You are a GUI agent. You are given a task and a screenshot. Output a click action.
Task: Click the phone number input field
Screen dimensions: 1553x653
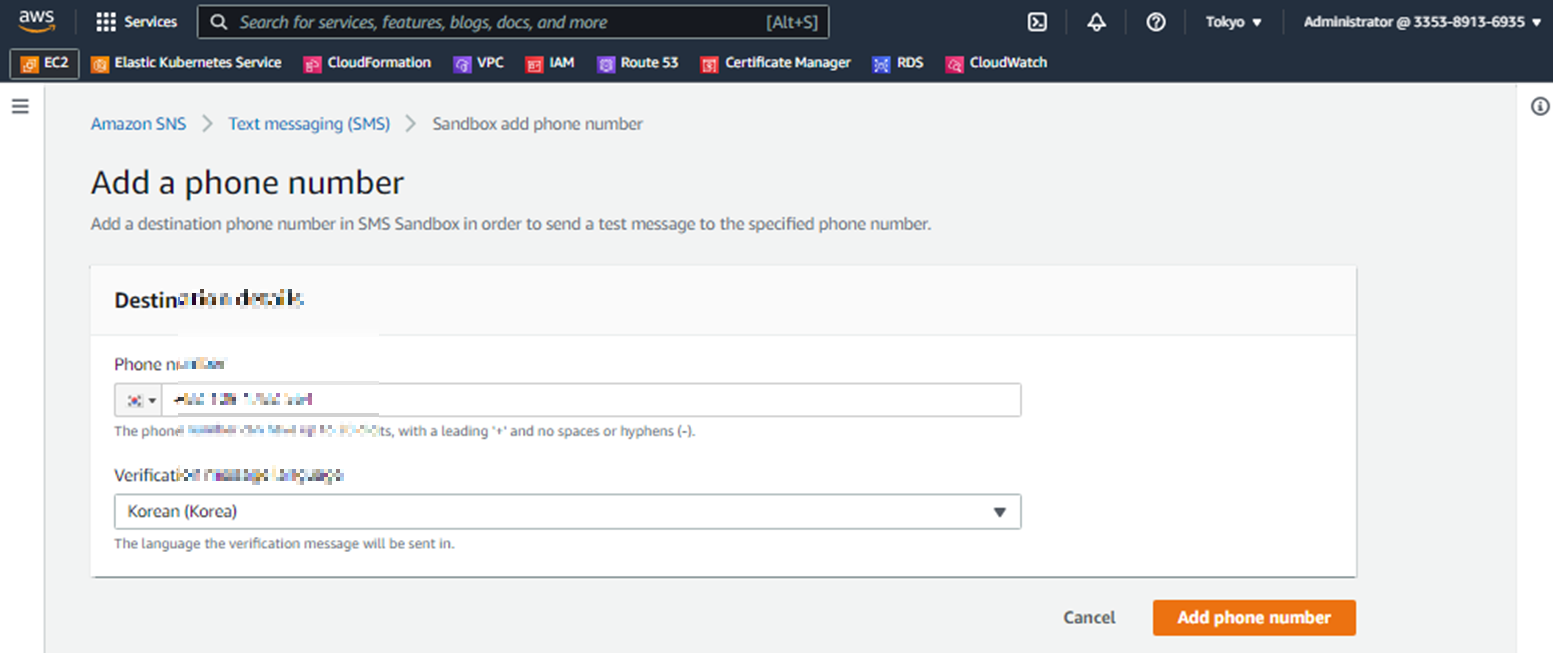(591, 400)
